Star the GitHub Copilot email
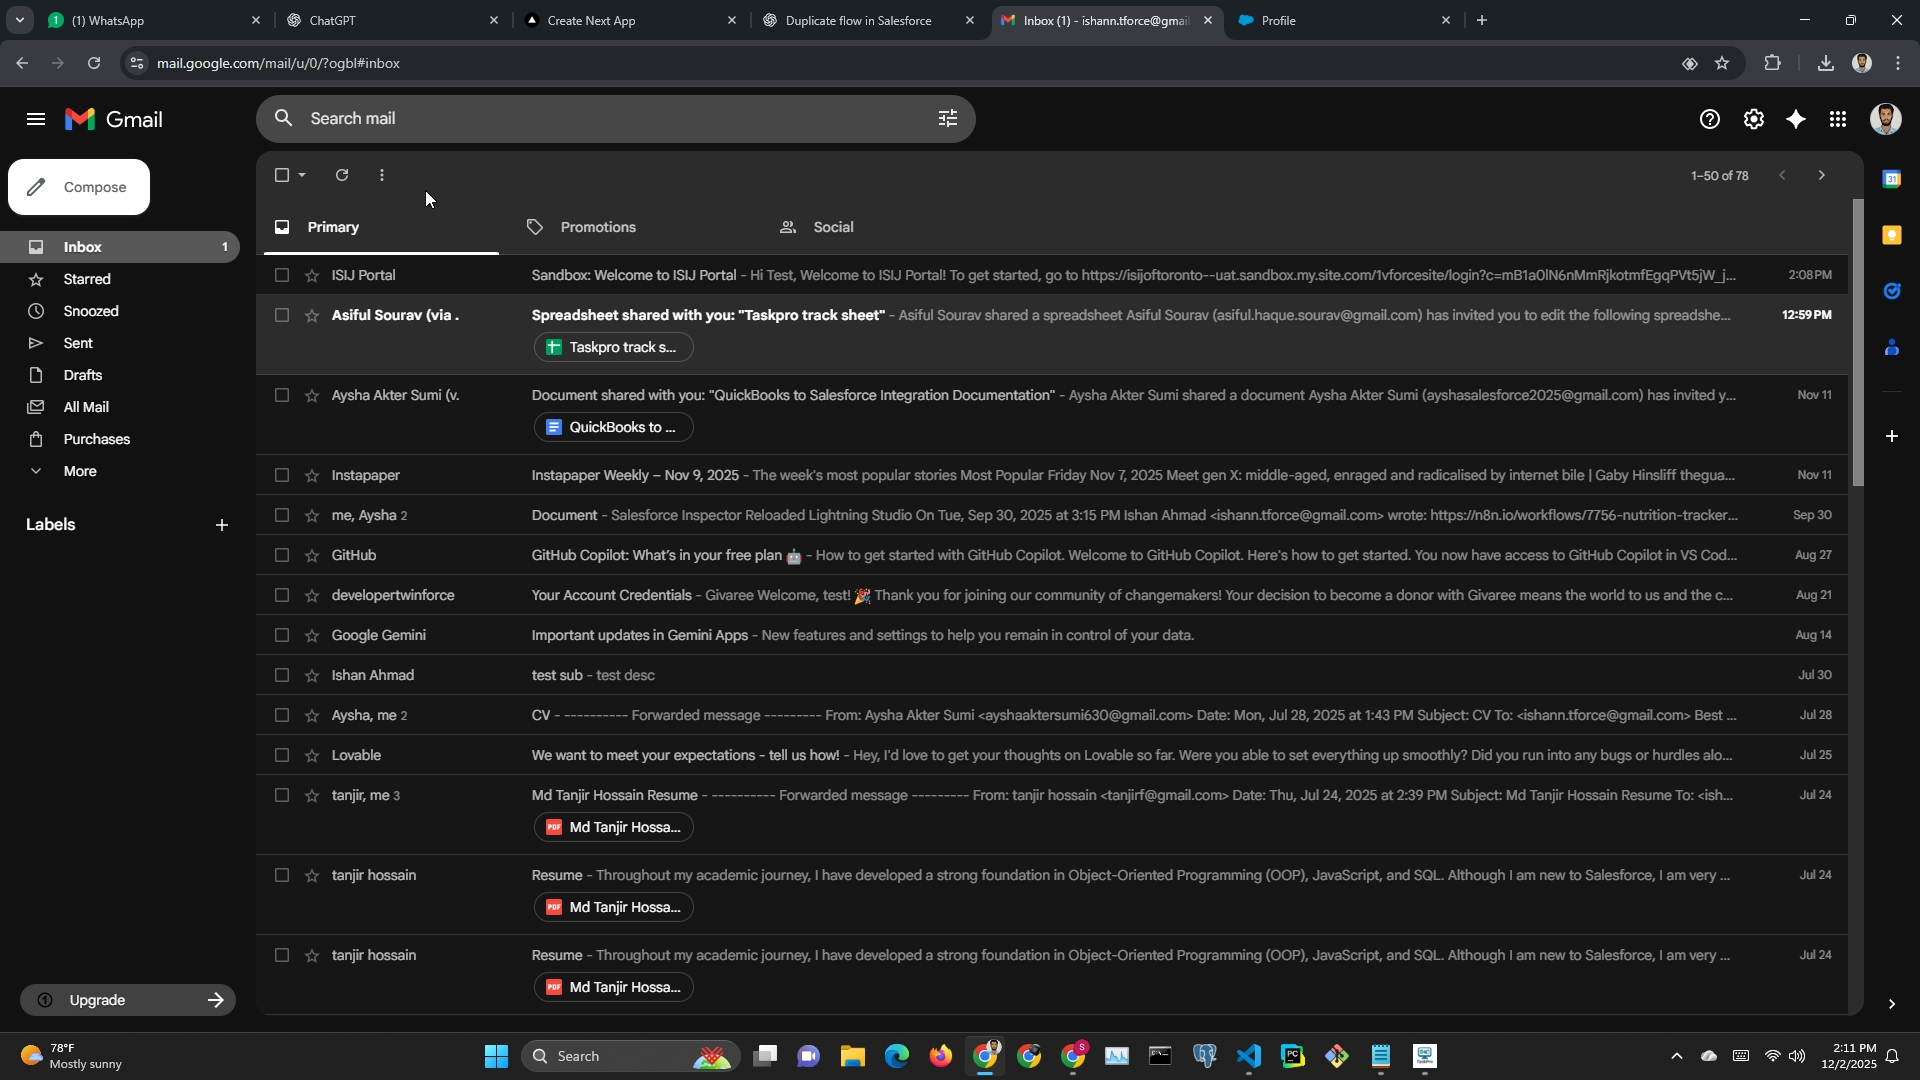Viewport: 1920px width, 1080px height. [312, 555]
